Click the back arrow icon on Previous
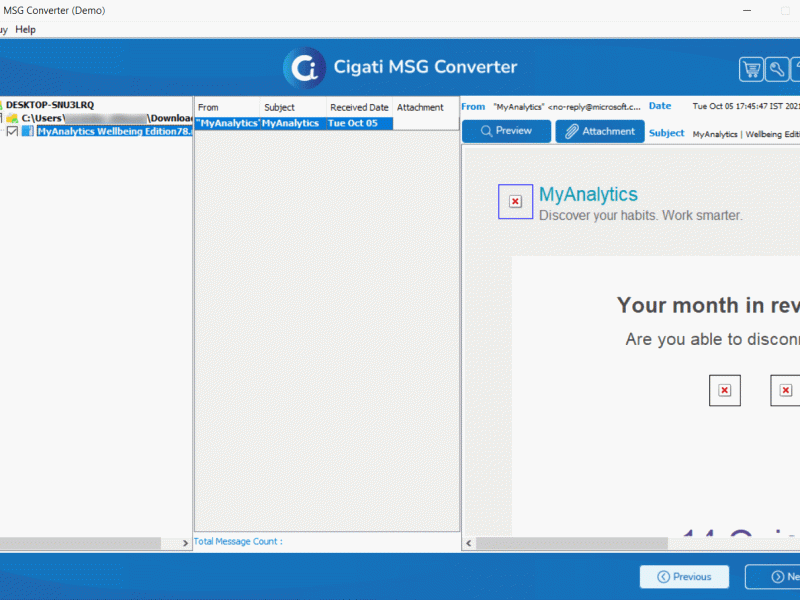The width and height of the screenshot is (800, 600). [x=663, y=577]
